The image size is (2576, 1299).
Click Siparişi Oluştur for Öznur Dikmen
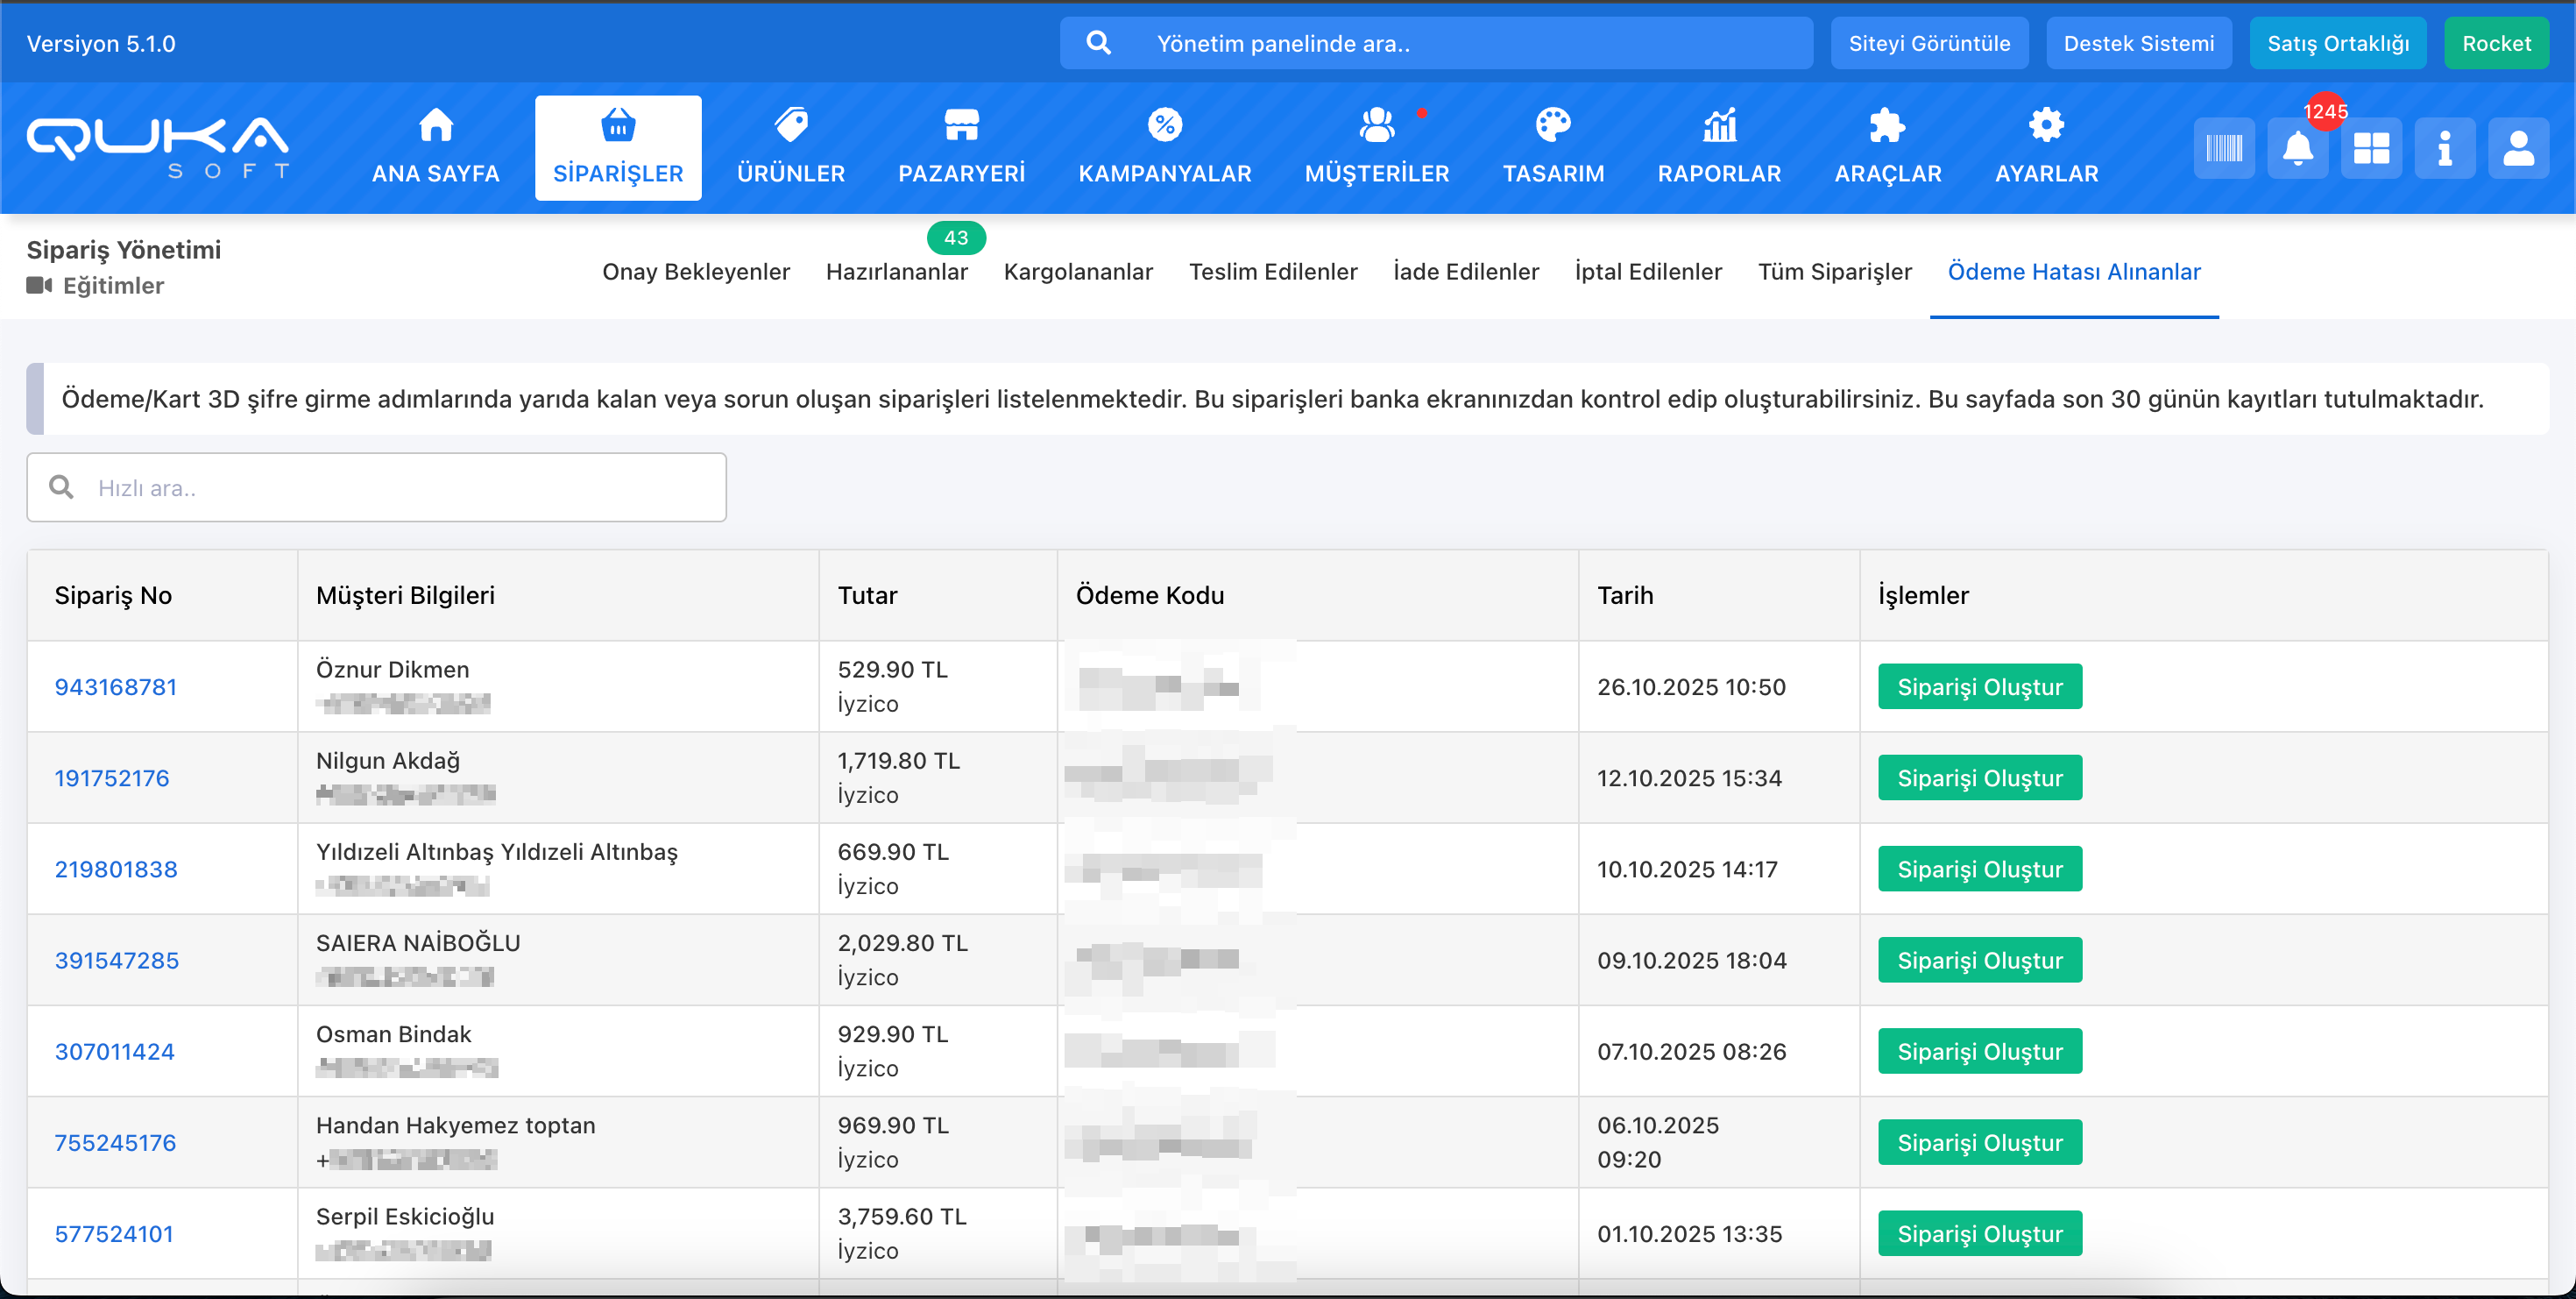tap(1979, 687)
